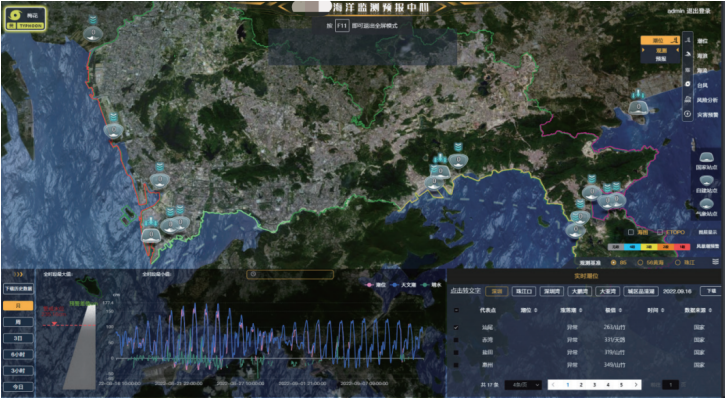
Task: Switch to the 珠江口 region tab
Action: pos(525,292)
